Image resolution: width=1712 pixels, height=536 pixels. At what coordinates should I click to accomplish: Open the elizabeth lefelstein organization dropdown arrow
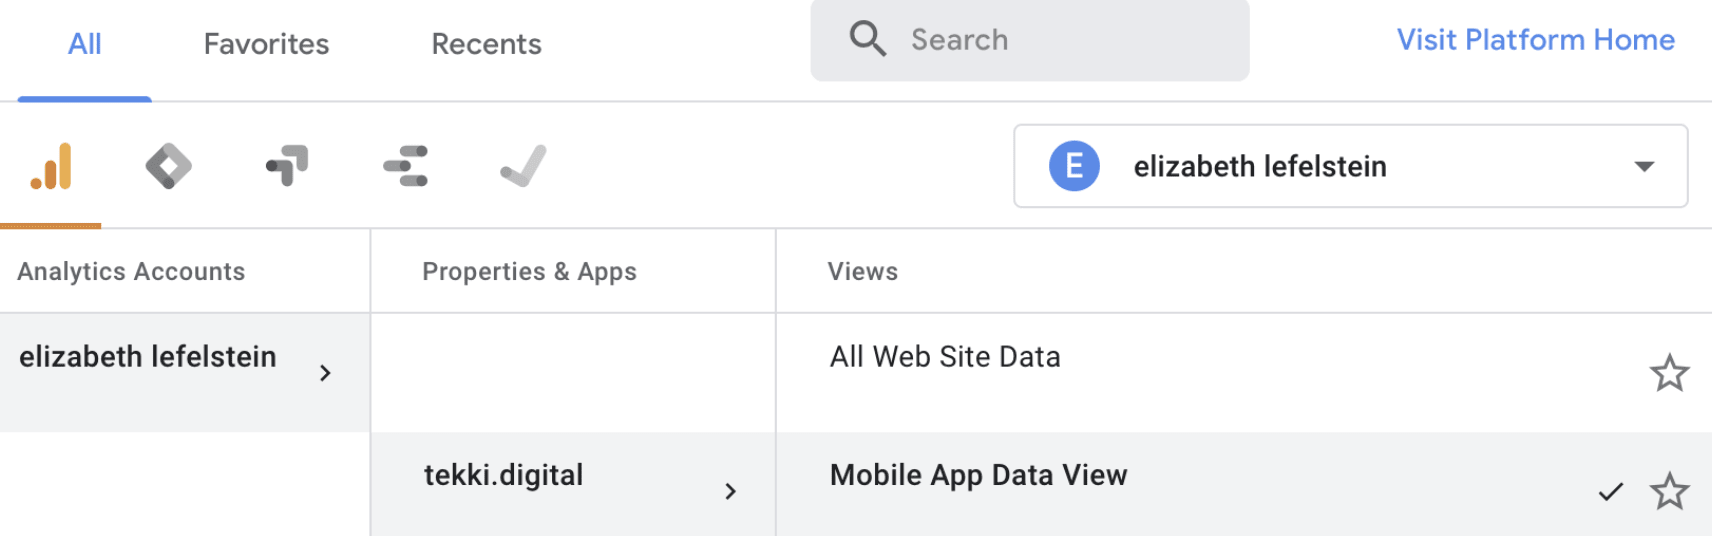(1644, 167)
